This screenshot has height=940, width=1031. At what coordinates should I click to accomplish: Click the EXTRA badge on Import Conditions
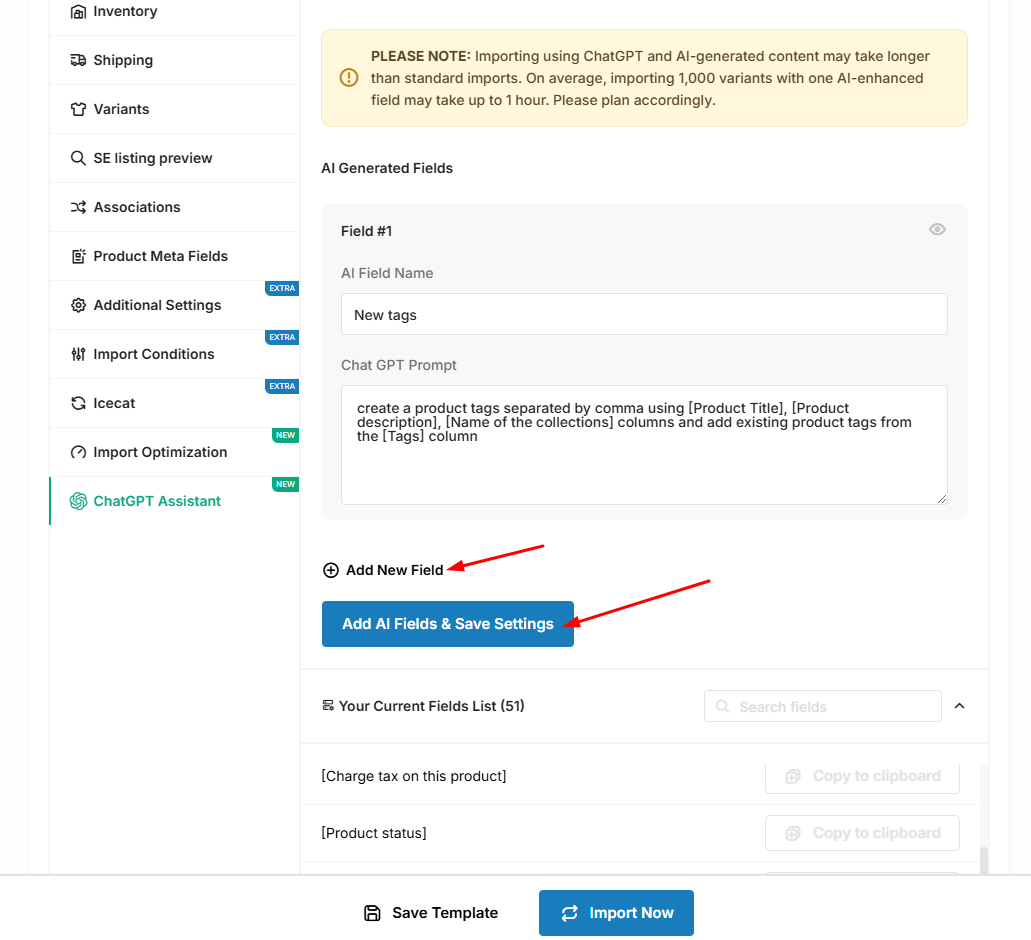tap(282, 337)
